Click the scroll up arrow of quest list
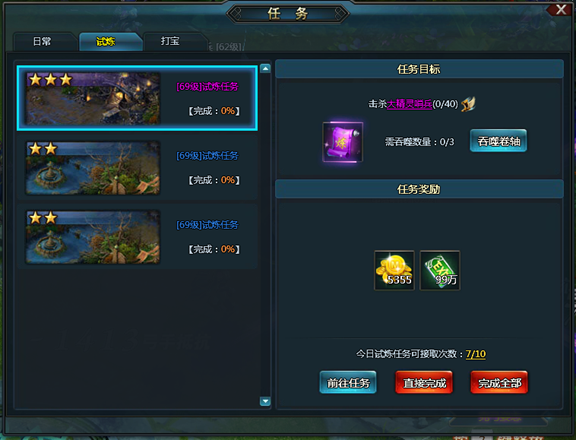The height and width of the screenshot is (440, 576). pyautogui.click(x=265, y=68)
